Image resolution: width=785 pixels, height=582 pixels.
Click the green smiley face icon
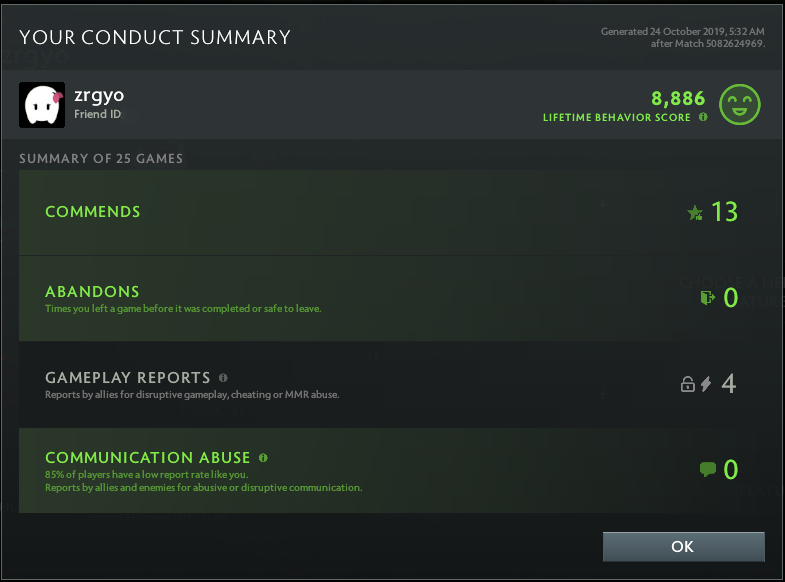pos(740,105)
